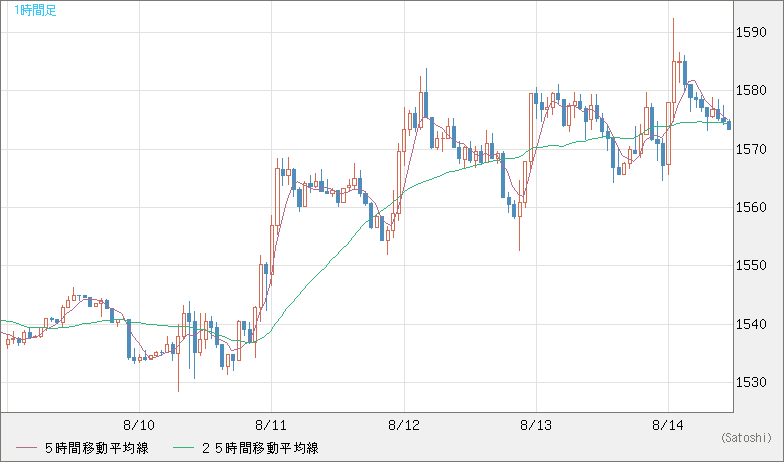Click the 1550 price axis label
The height and width of the screenshot is (462, 784).
[x=751, y=266]
